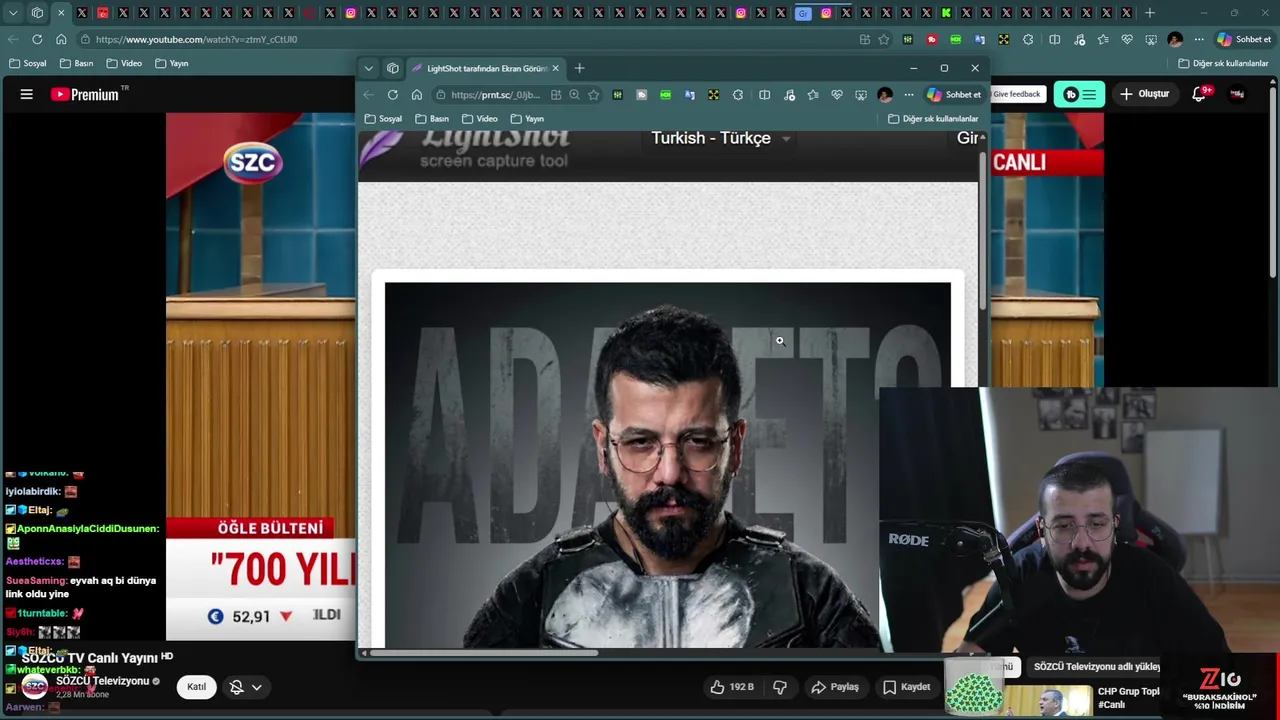The width and height of the screenshot is (1280, 720).
Task: Click vertical scrollbar in Lightshot window
Action: (x=983, y=230)
